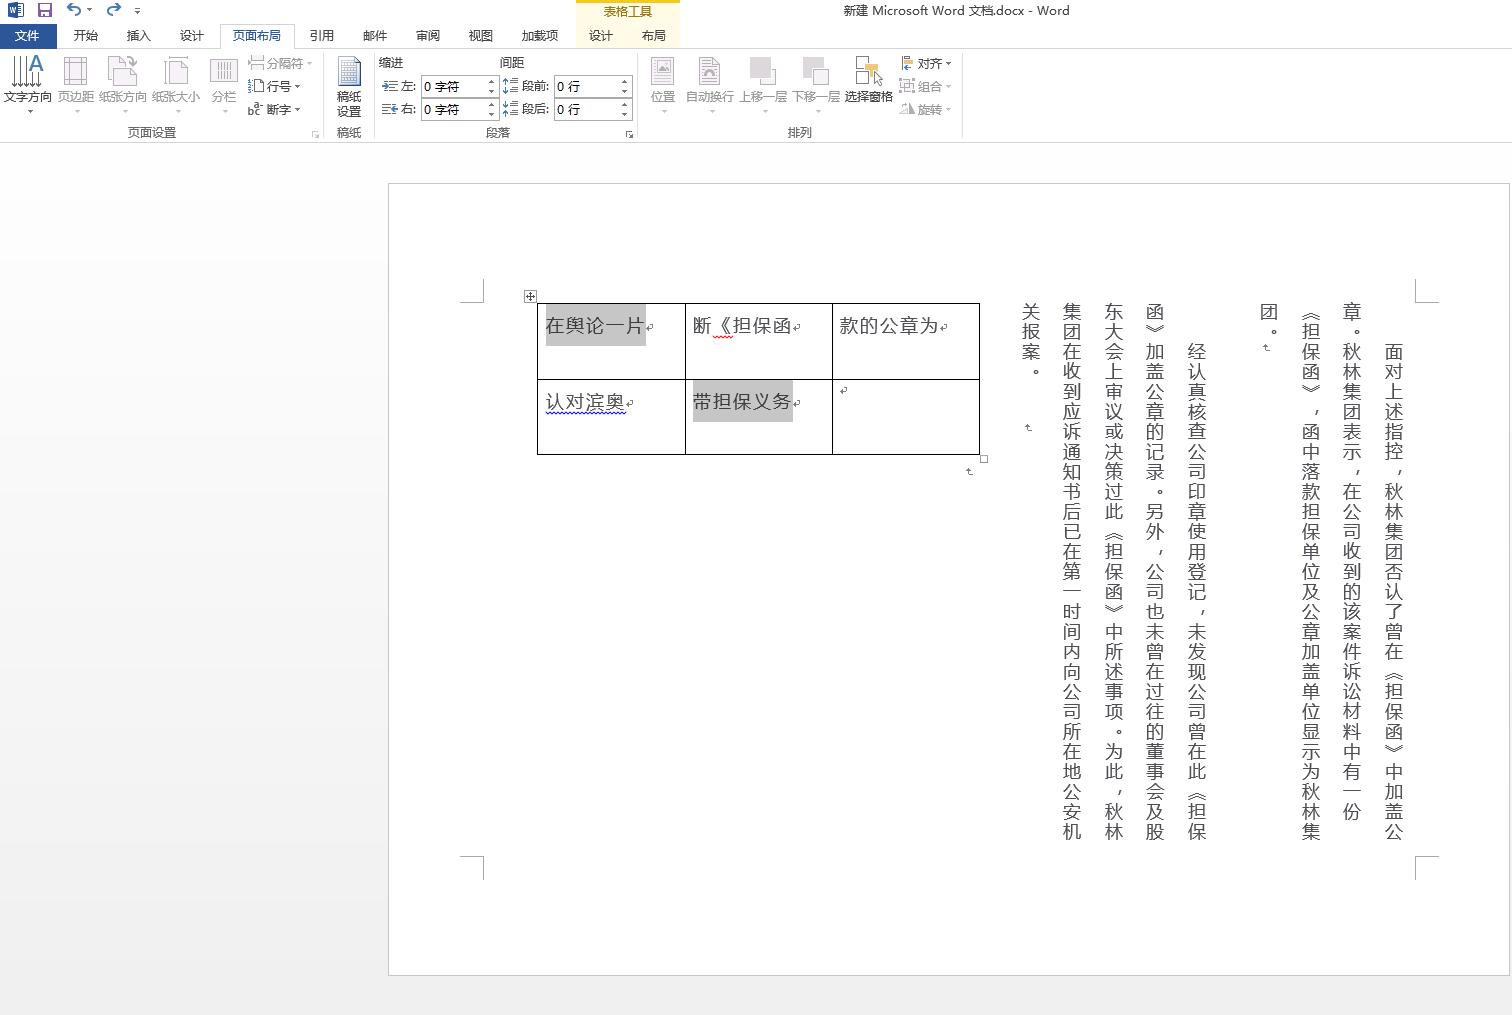1512x1015 pixels.
Task: Increase 段前 spacing with the up arrow
Action: coord(625,82)
